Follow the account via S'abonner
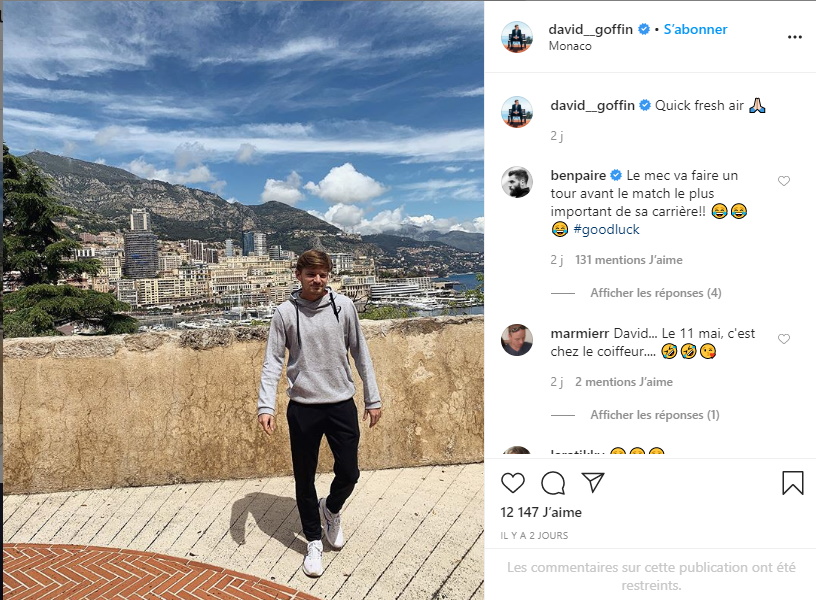This screenshot has width=816, height=600. 695,29
